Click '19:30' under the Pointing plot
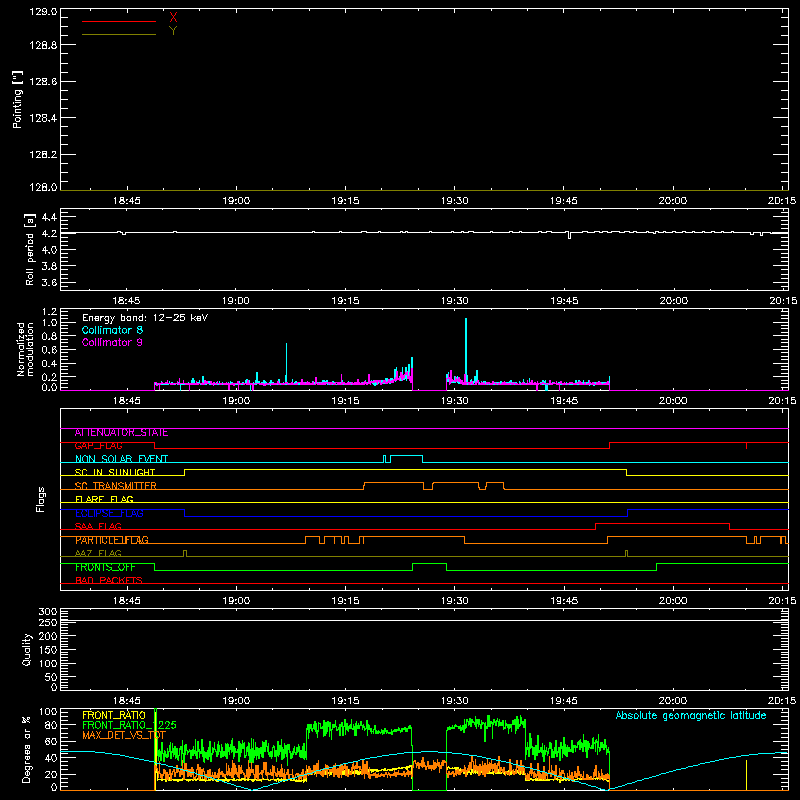Image resolution: width=800 pixels, height=800 pixels. (x=455, y=201)
